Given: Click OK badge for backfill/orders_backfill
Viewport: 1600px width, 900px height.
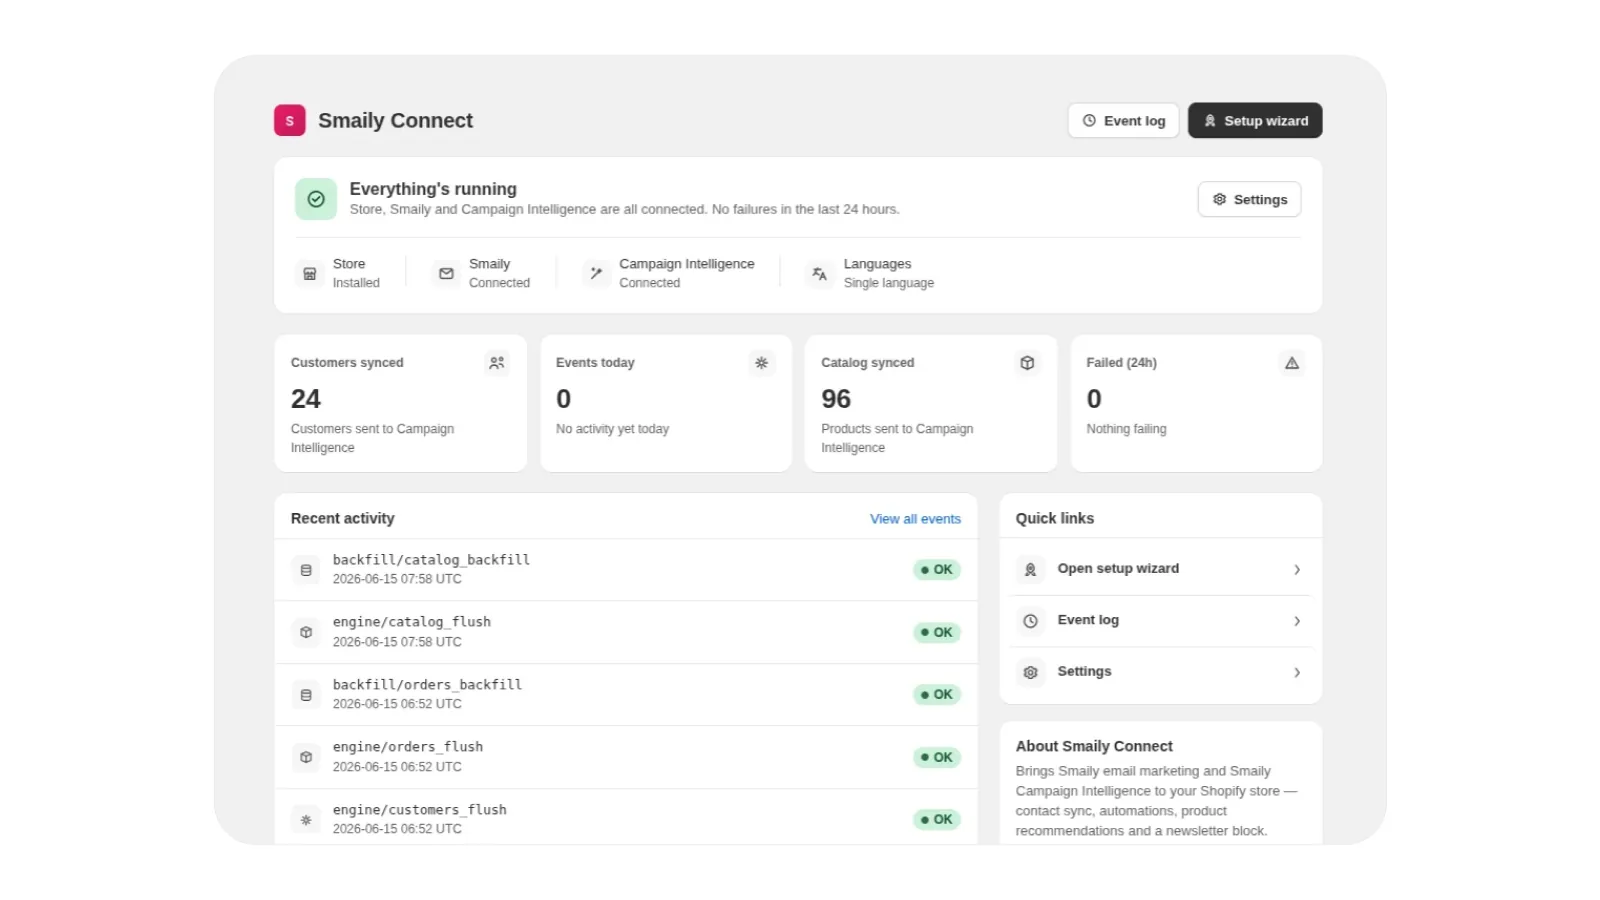Looking at the screenshot, I should coord(937,695).
